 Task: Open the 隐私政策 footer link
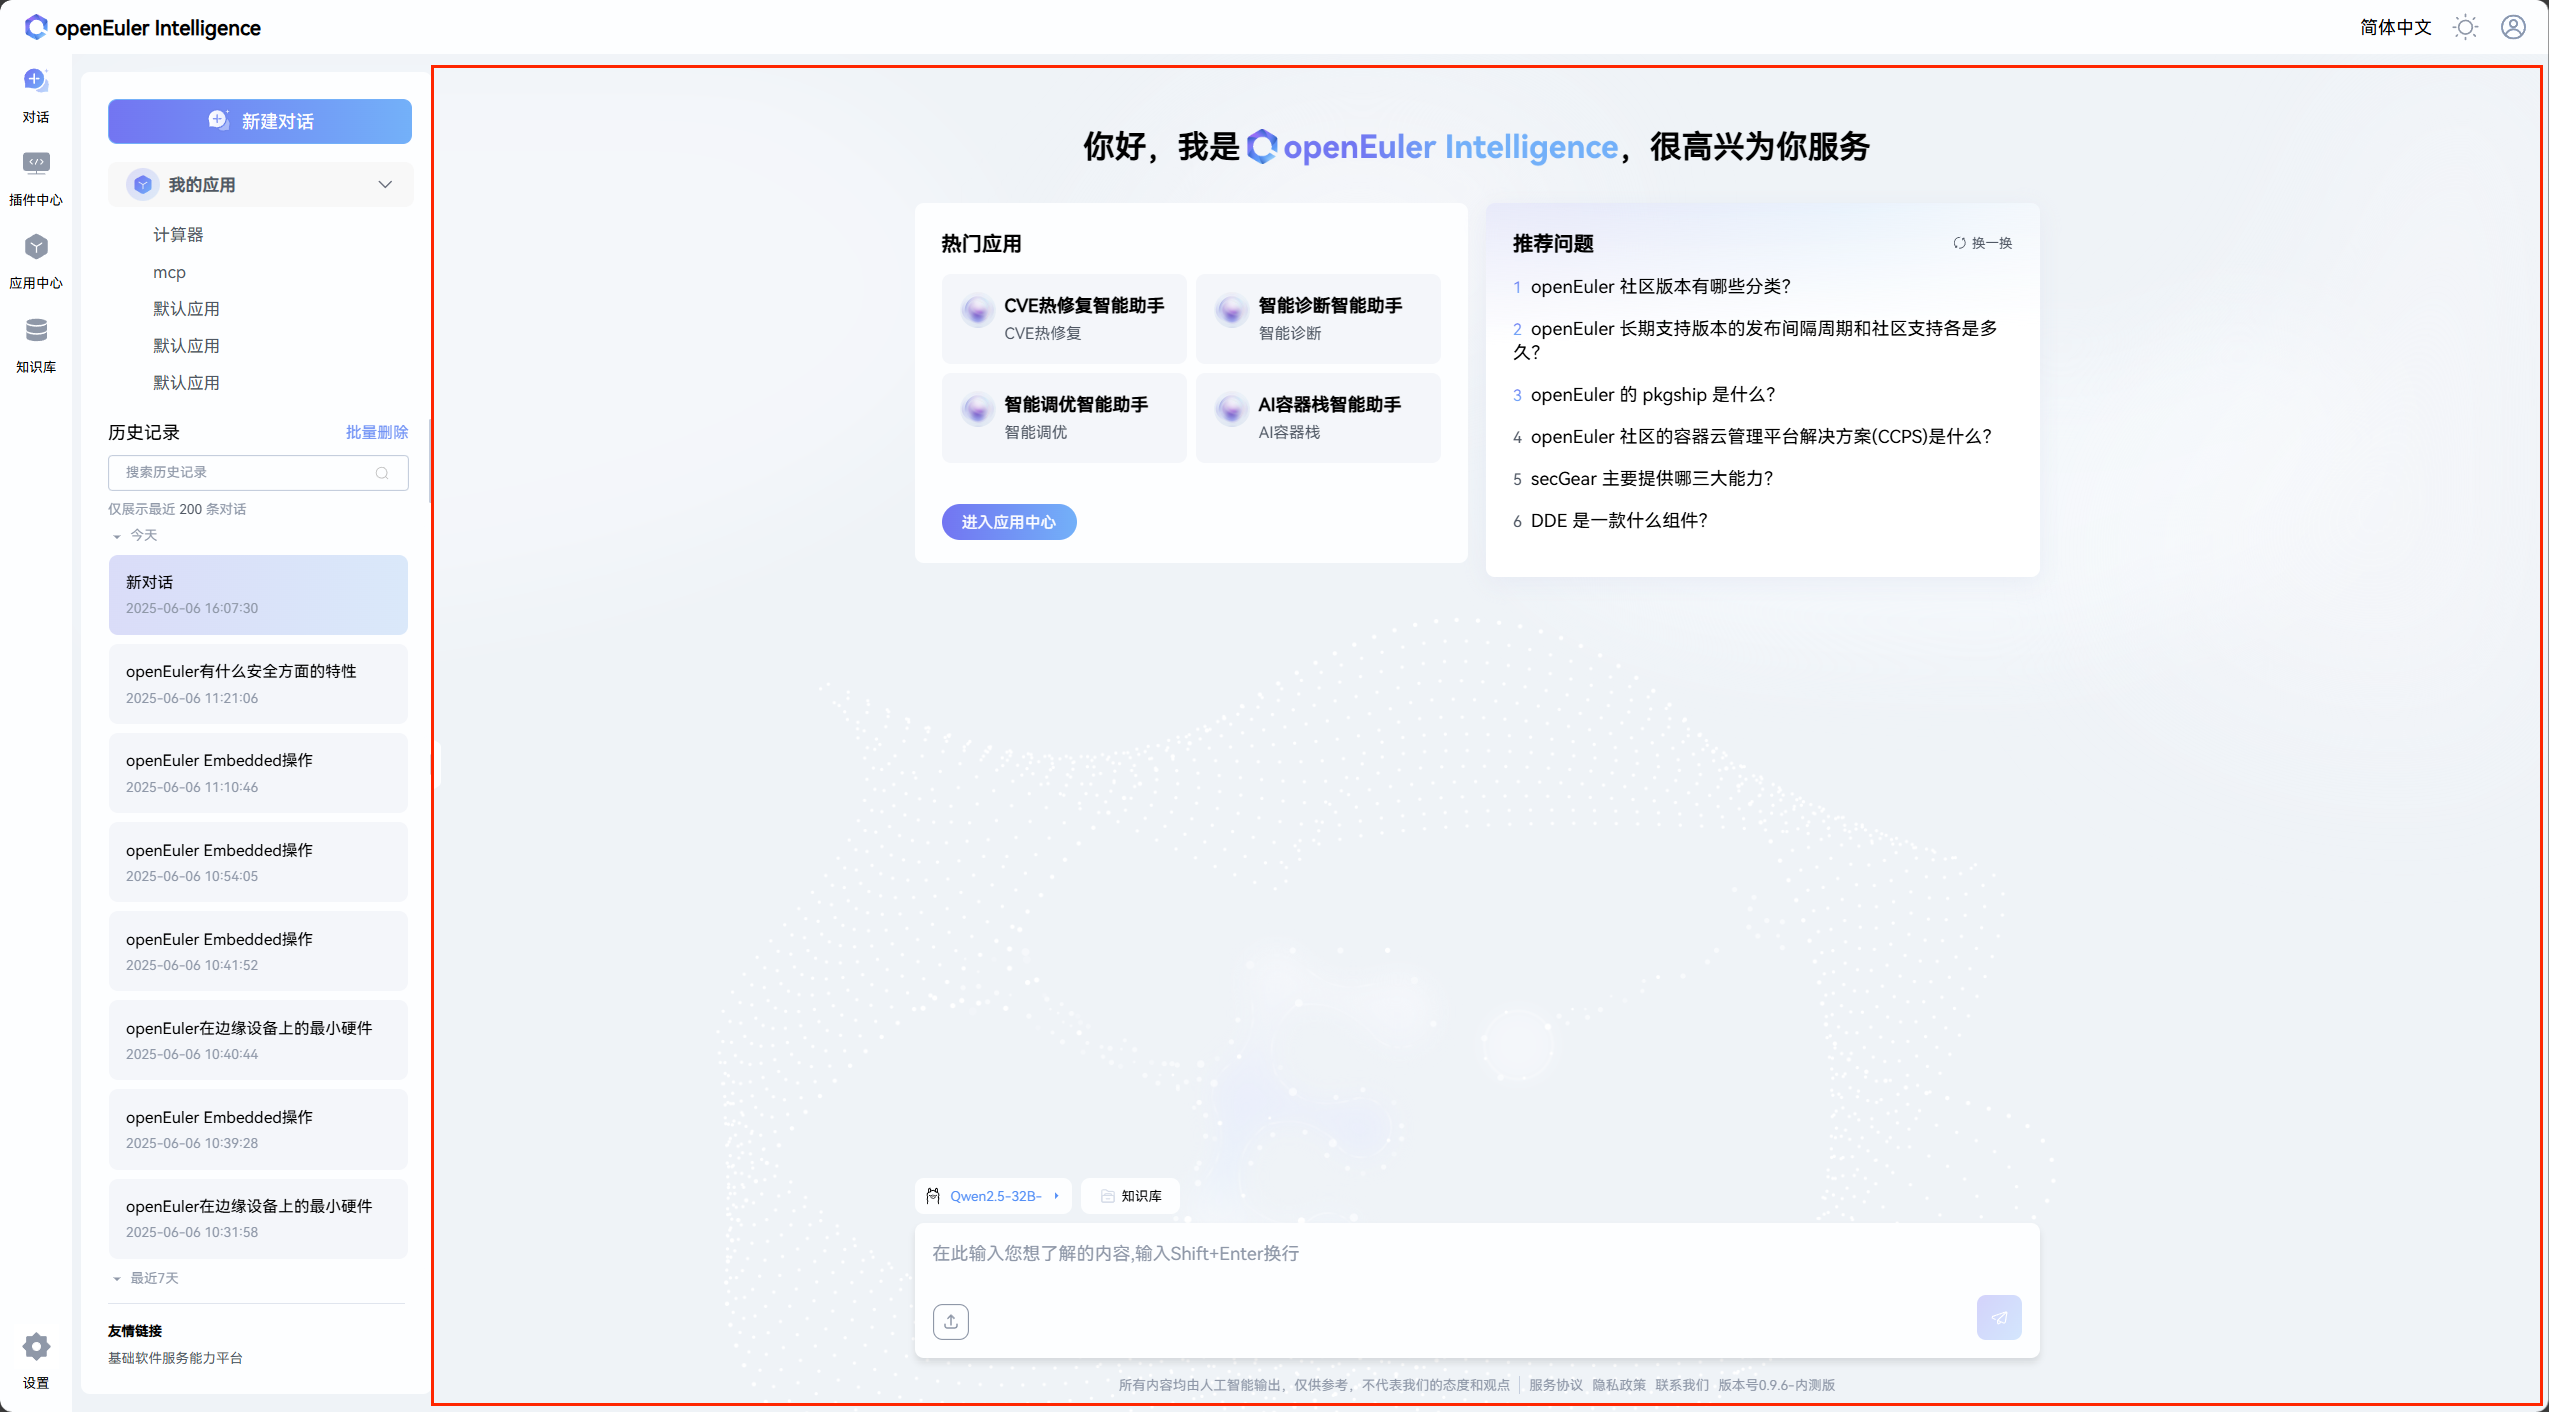[1619, 1385]
